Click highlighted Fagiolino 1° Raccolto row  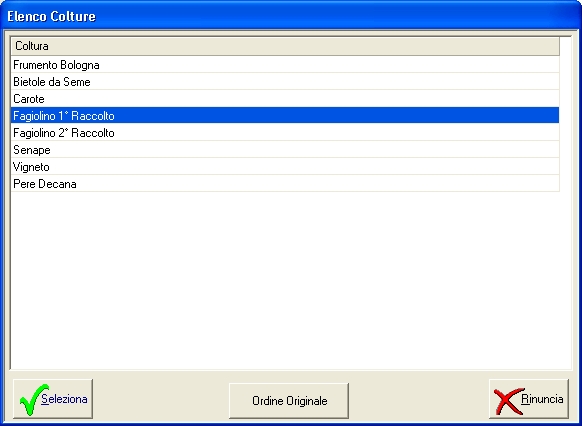tap(285, 115)
